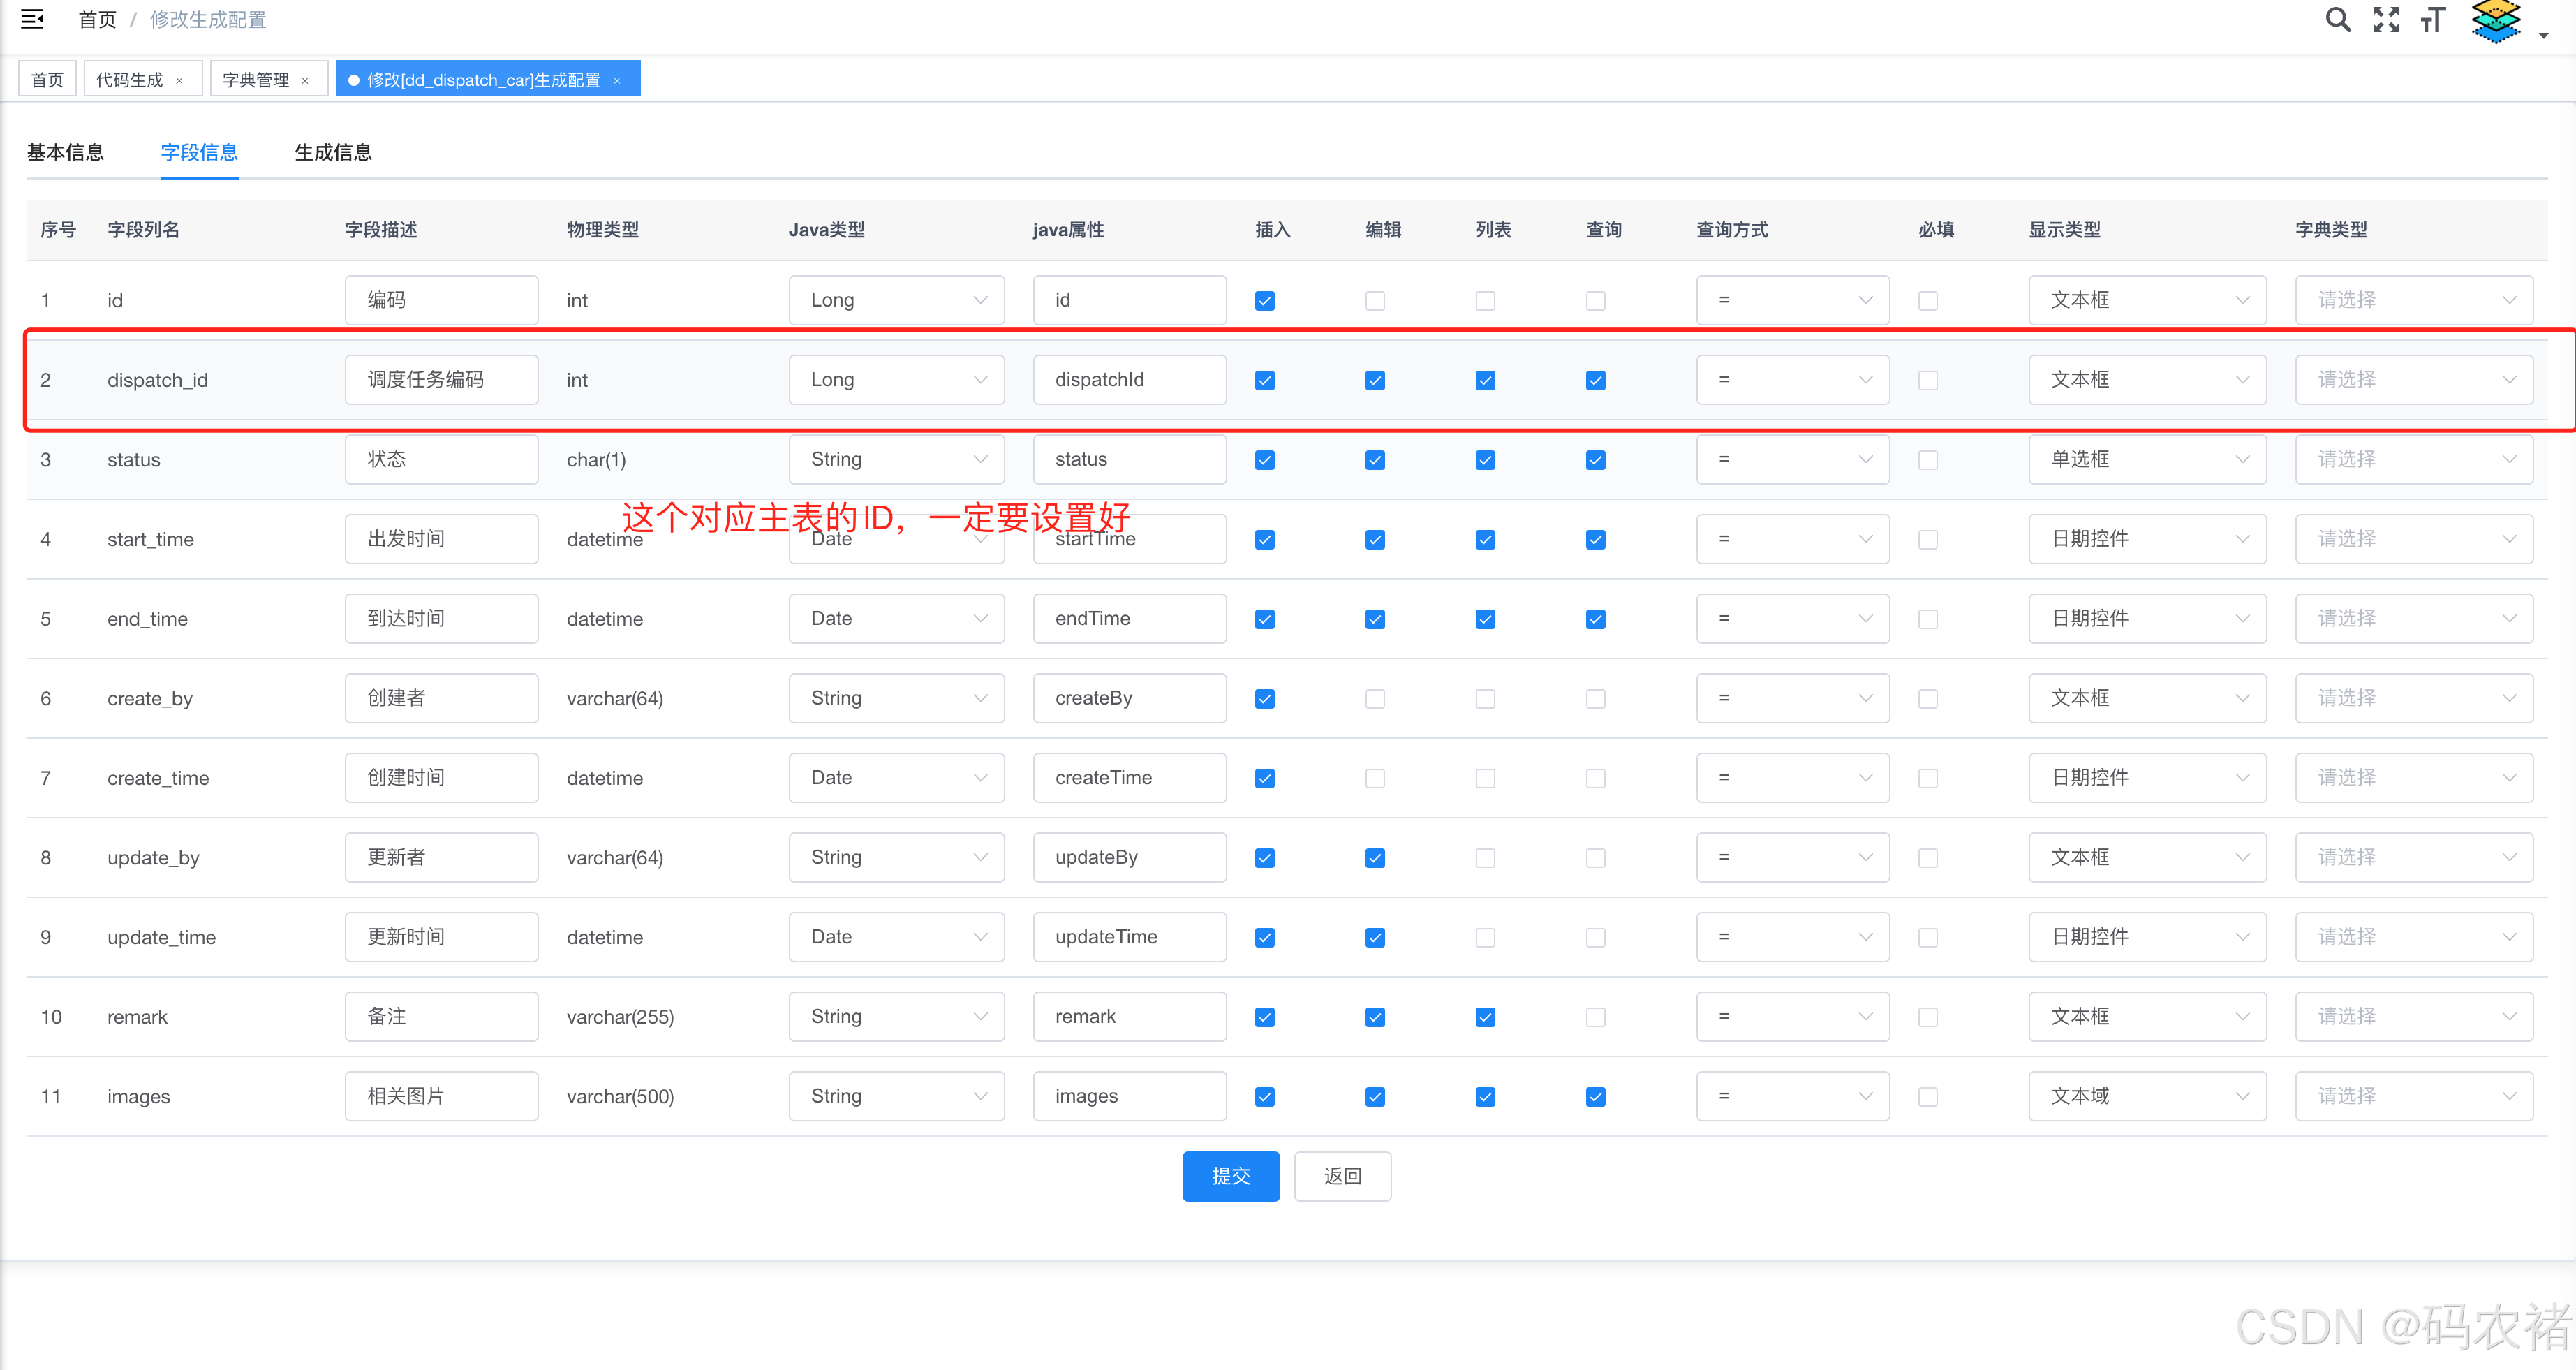Image resolution: width=2576 pixels, height=1370 pixels.
Task: Edit the 相关图片 description field
Action: click(441, 1096)
